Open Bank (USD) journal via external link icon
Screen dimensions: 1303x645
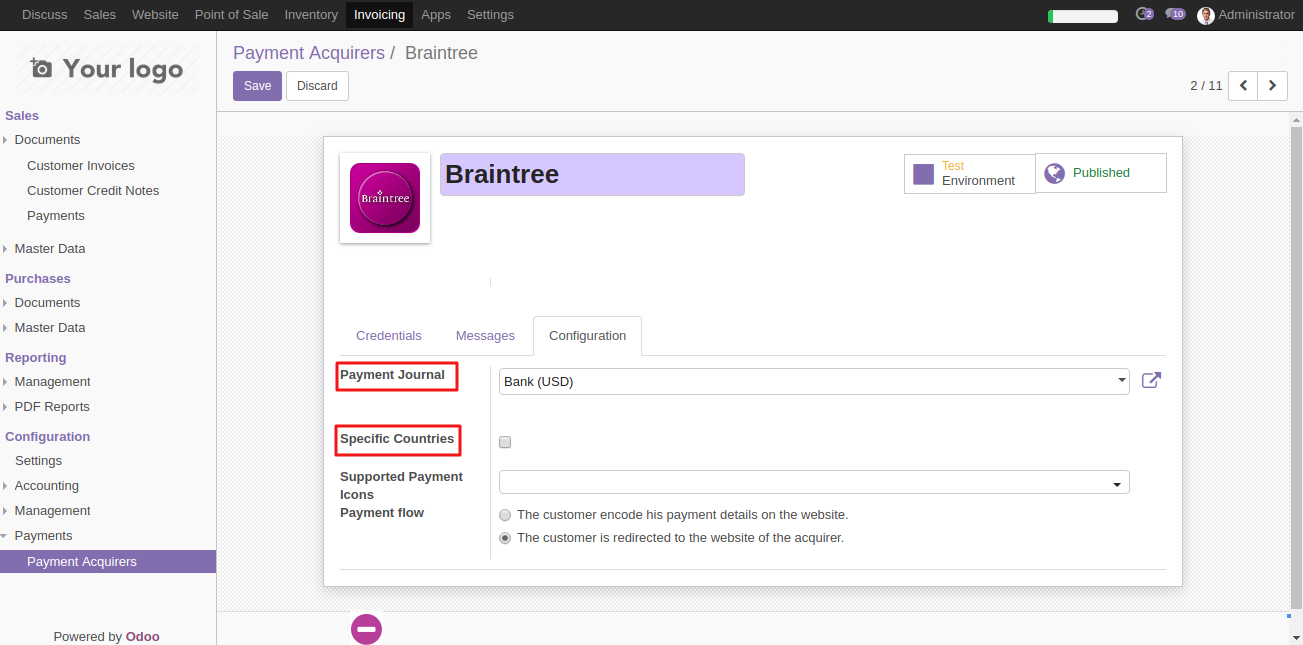click(x=1151, y=380)
